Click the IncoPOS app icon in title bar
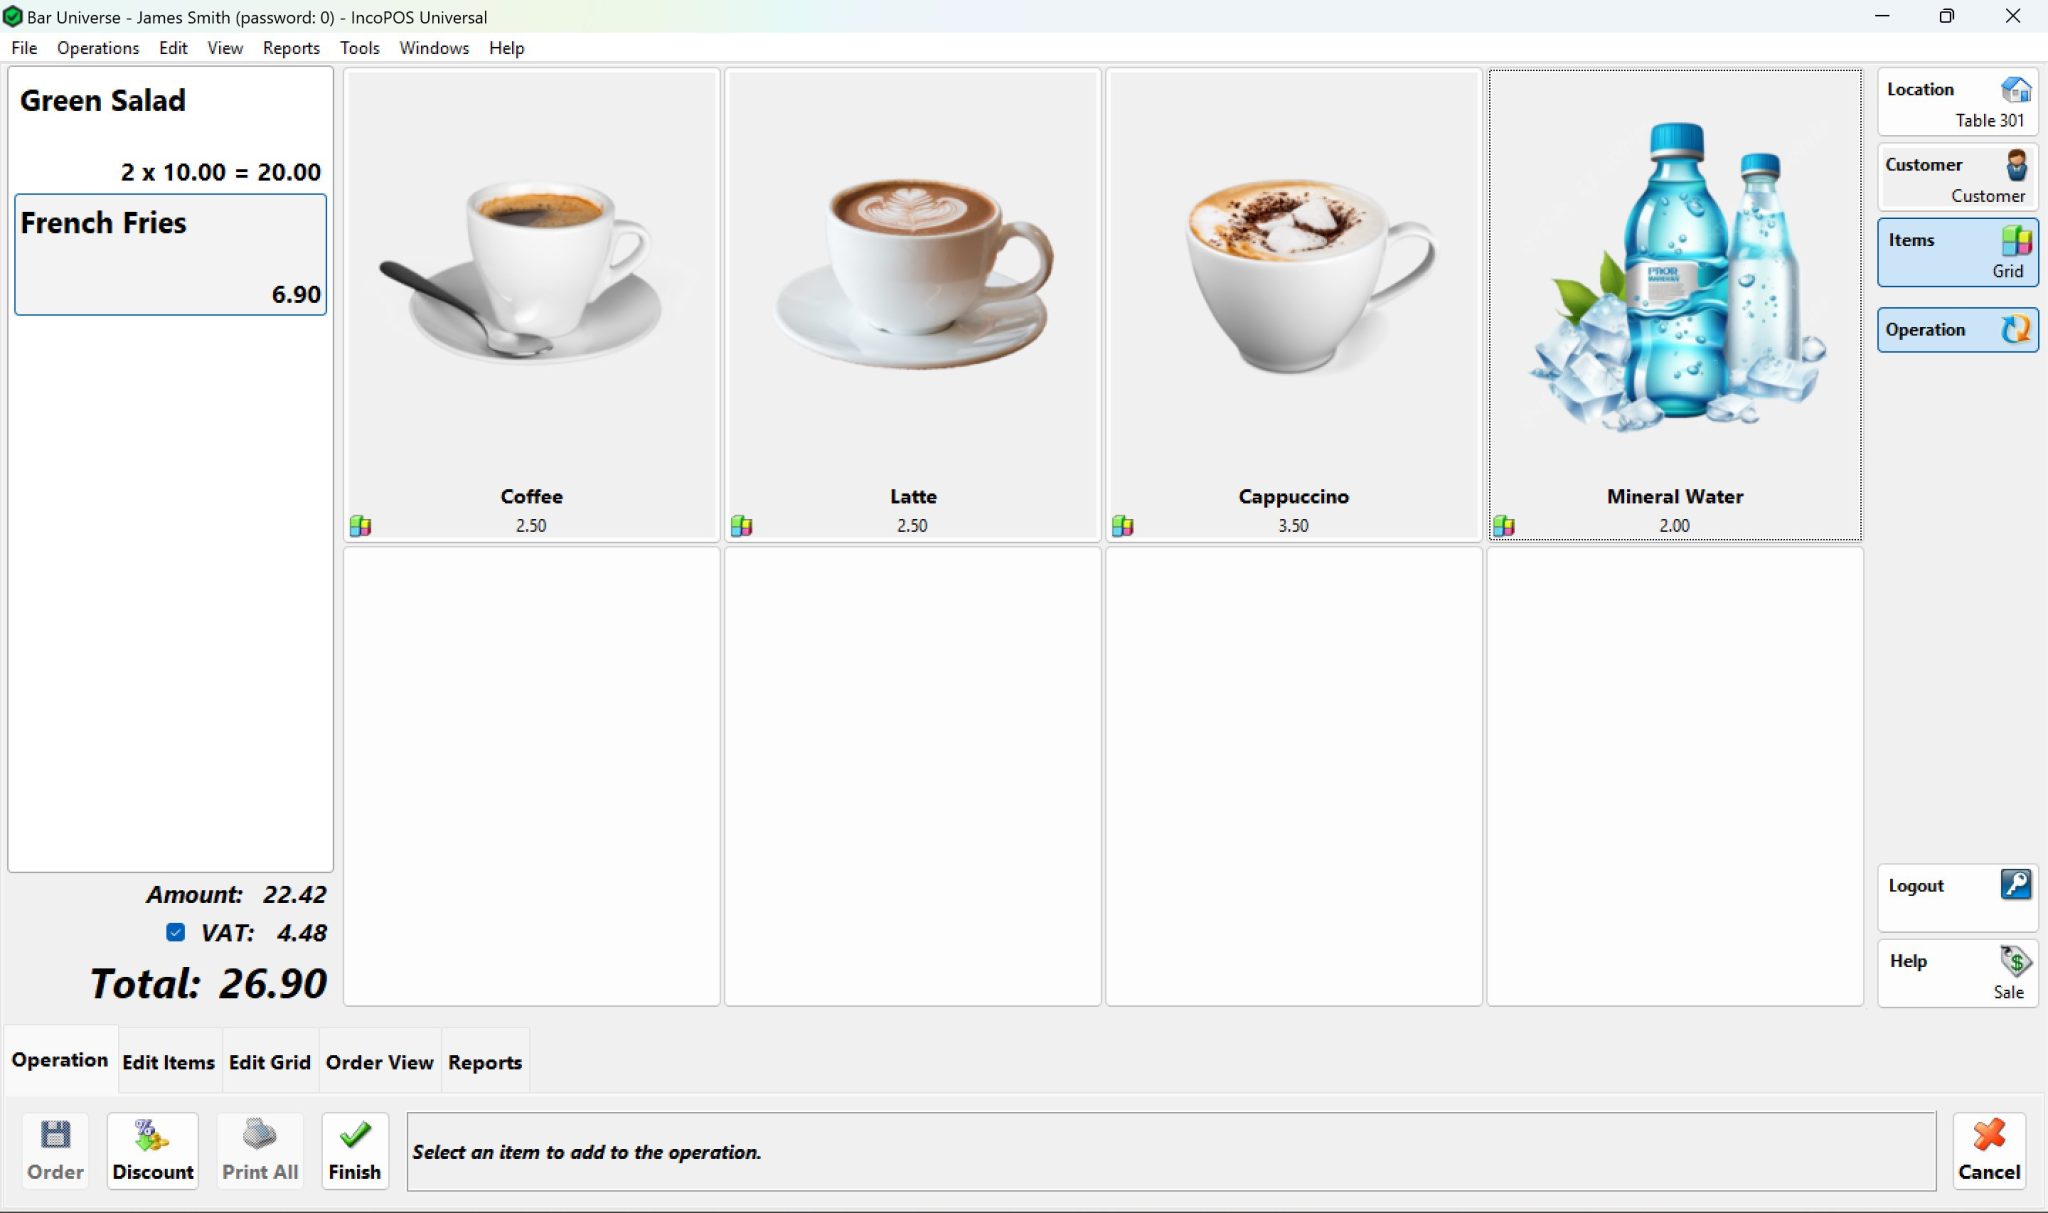Viewport: 2048px width, 1213px height. click(x=12, y=17)
